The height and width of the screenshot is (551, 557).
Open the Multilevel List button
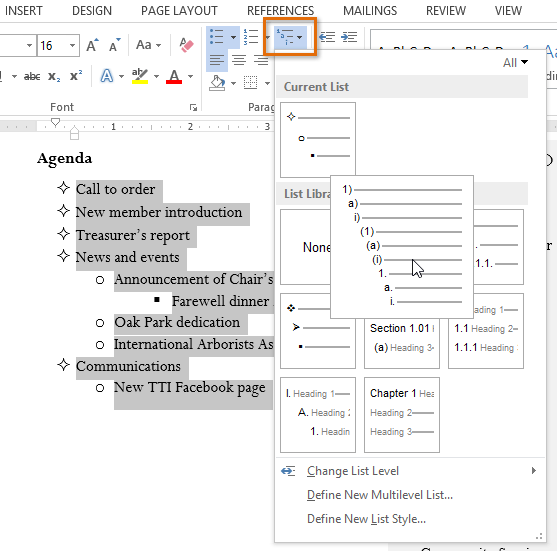(290, 37)
